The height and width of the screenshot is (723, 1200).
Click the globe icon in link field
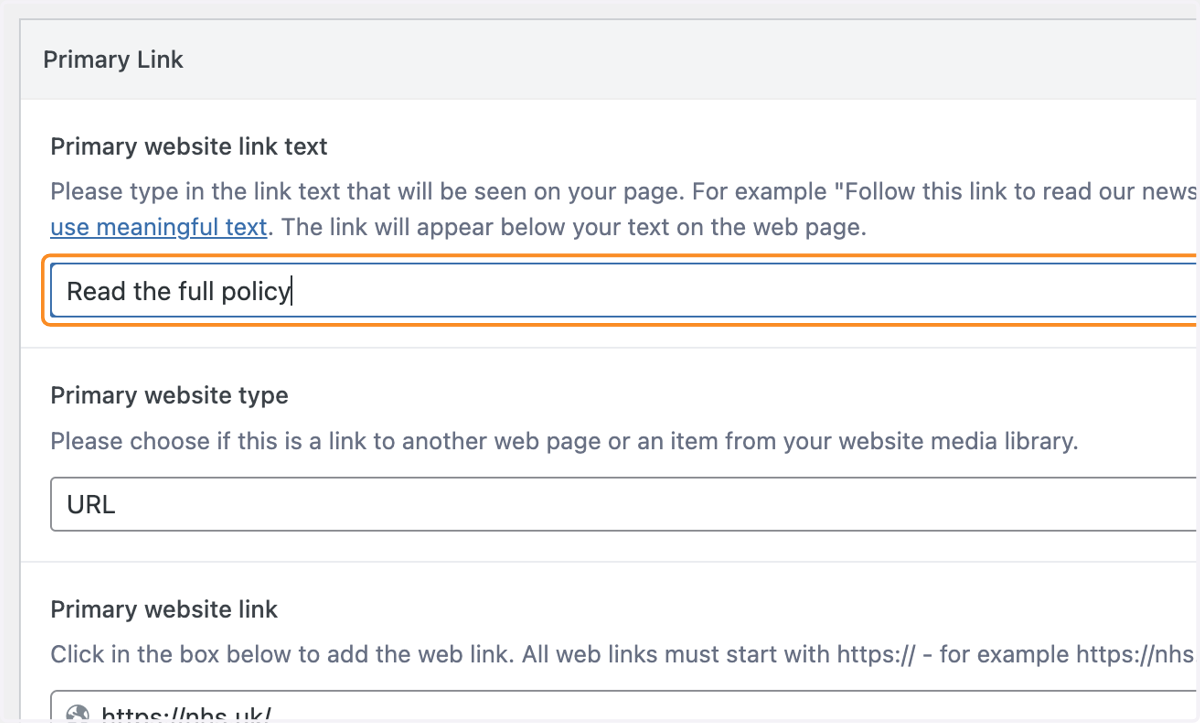(x=77, y=714)
